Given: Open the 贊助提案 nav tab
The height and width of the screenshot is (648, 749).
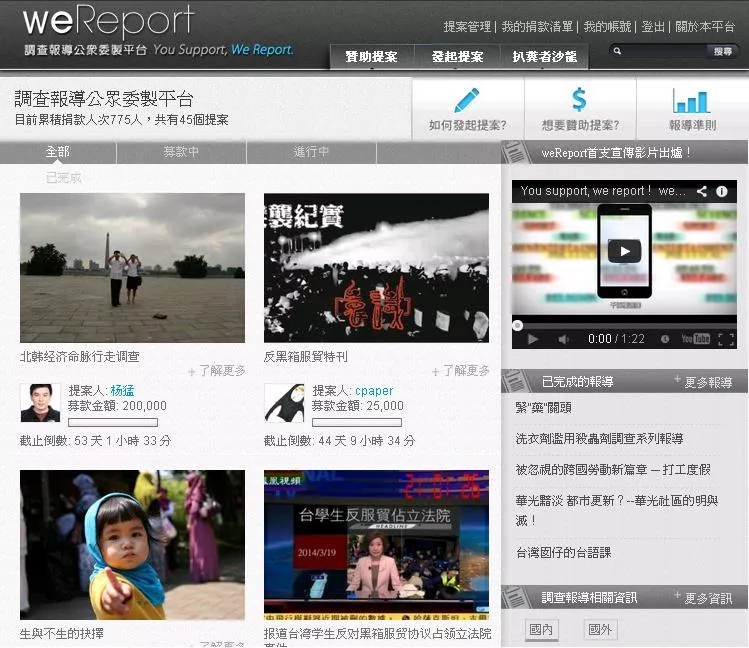Looking at the screenshot, I should 372,57.
